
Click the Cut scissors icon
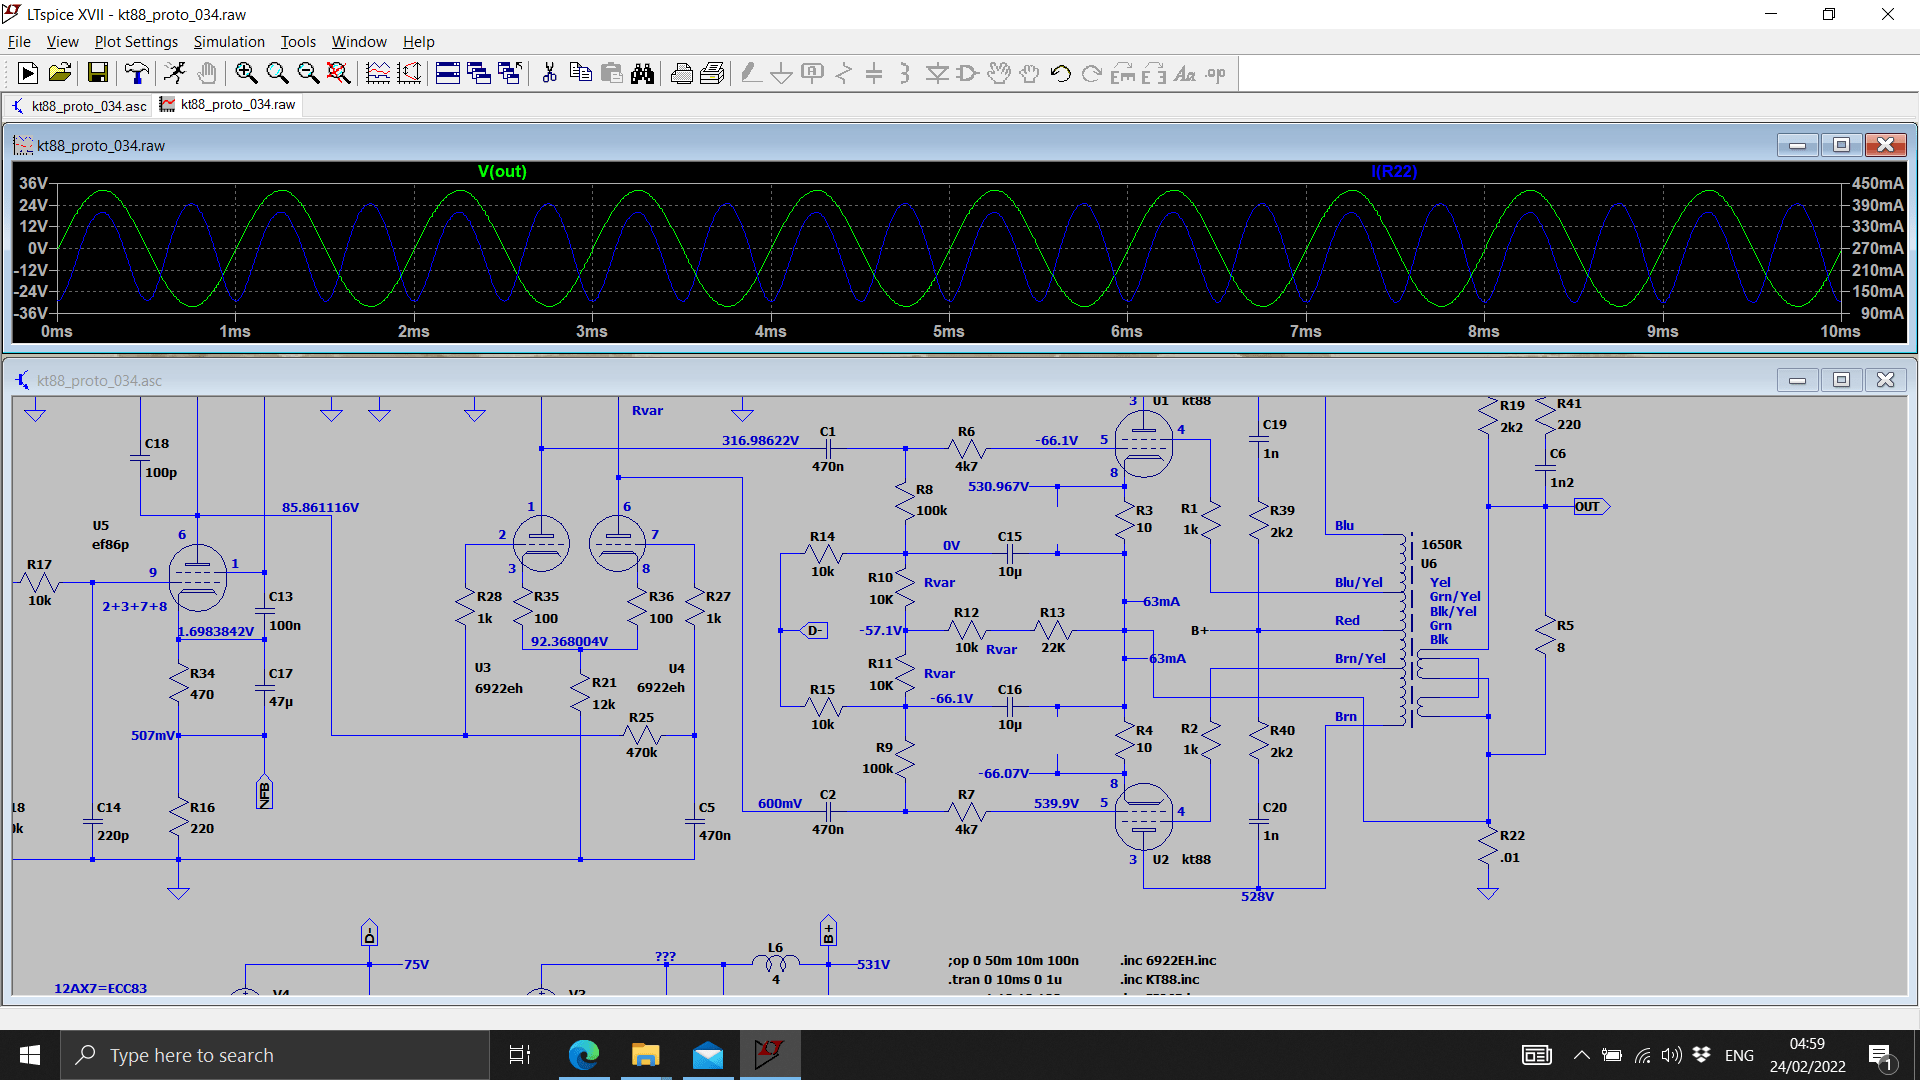pos(549,73)
